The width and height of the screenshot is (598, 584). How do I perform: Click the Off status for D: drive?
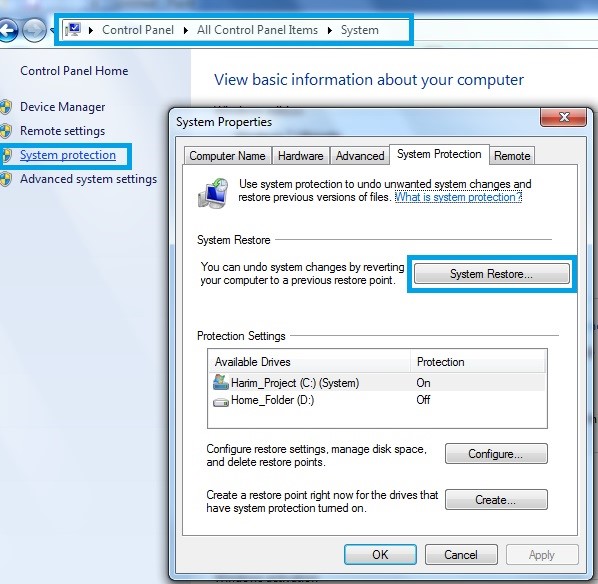tap(423, 400)
